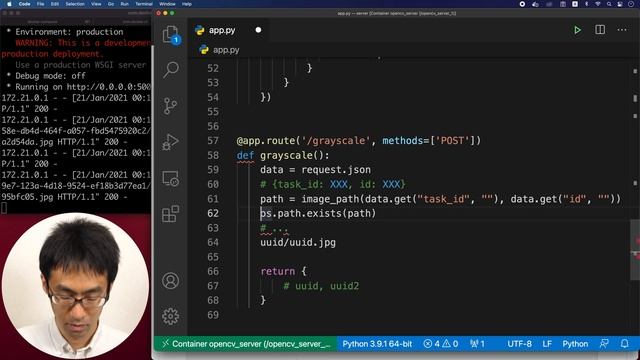Click the Environment: production line in terminal

click(x=65, y=32)
